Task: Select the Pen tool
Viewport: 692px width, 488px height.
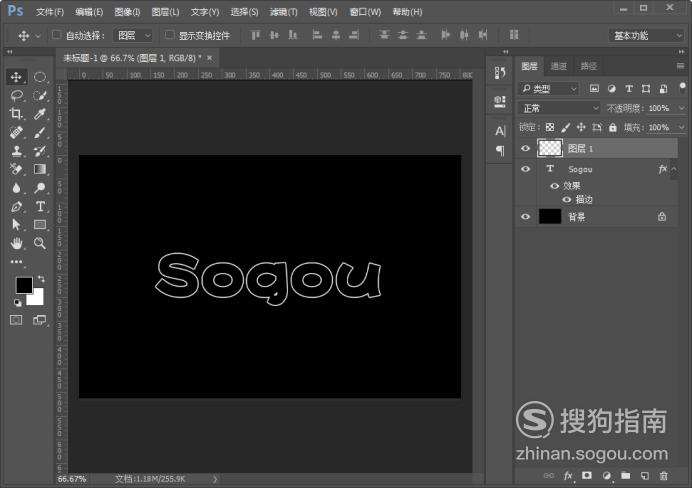Action: 16,206
